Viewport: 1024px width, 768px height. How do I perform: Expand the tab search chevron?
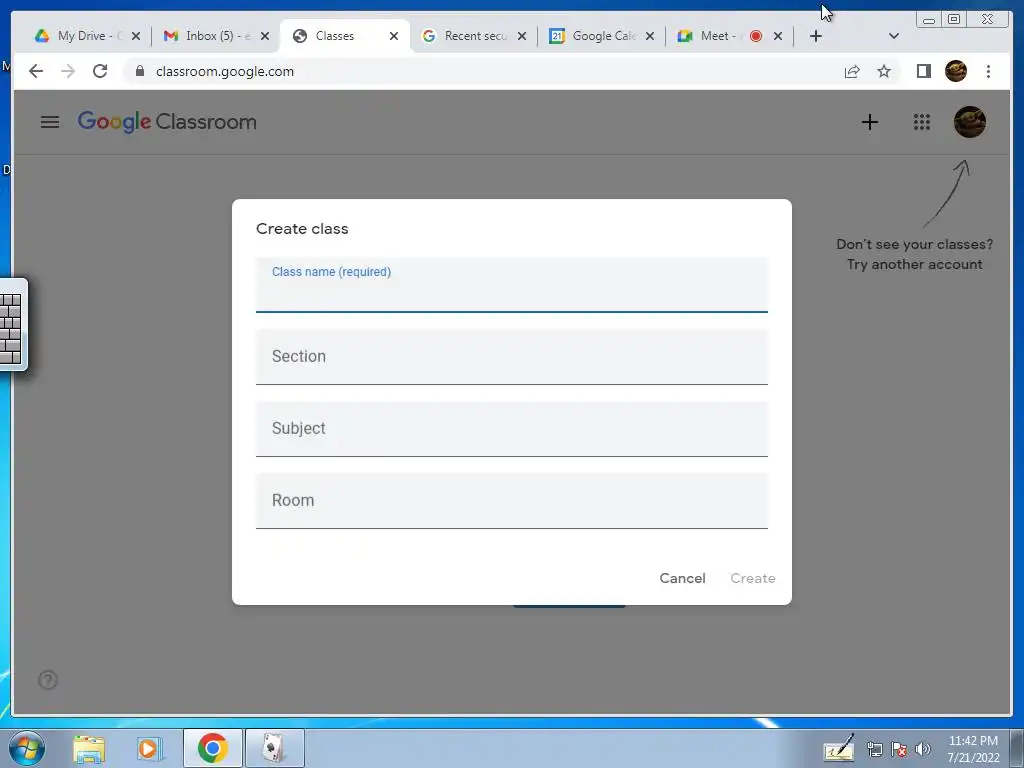click(894, 36)
